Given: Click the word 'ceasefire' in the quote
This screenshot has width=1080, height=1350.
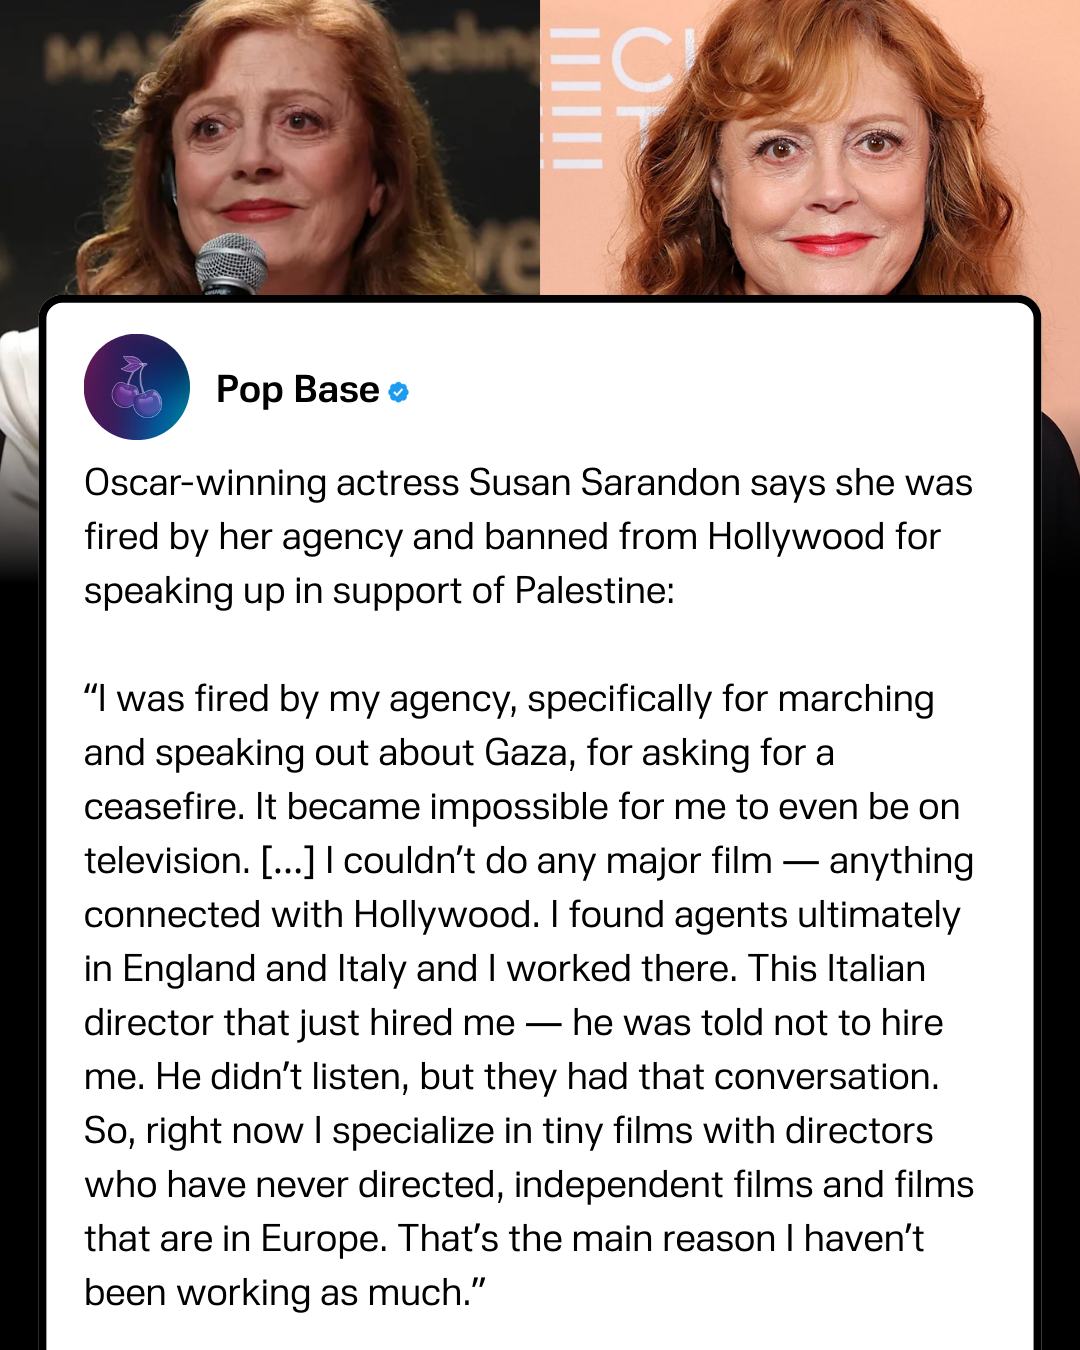Looking at the screenshot, I should 164,807.
